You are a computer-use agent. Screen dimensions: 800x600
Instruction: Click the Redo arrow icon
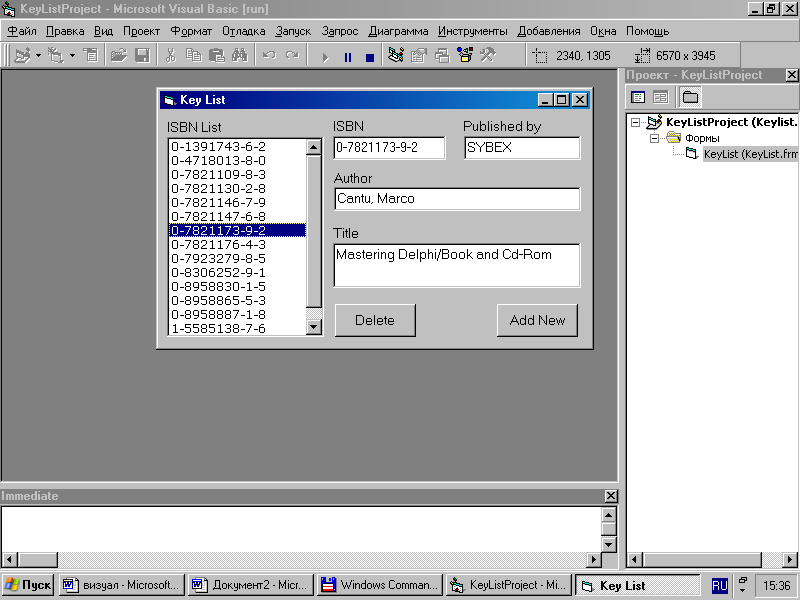[x=292, y=55]
